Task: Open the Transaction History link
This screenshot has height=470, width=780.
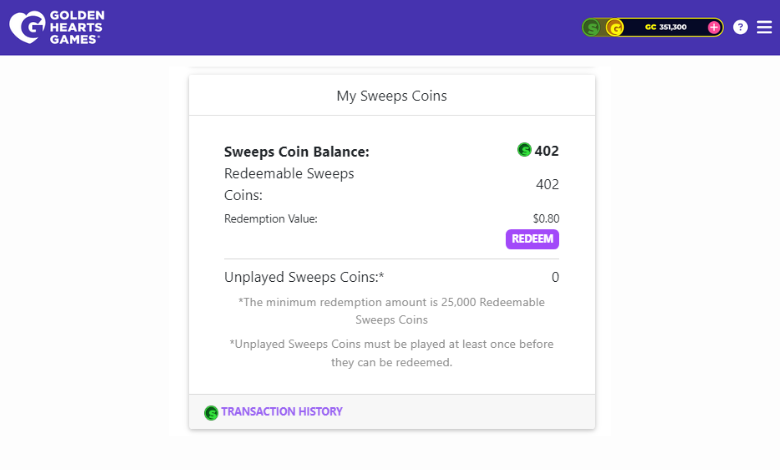Action: tap(281, 412)
